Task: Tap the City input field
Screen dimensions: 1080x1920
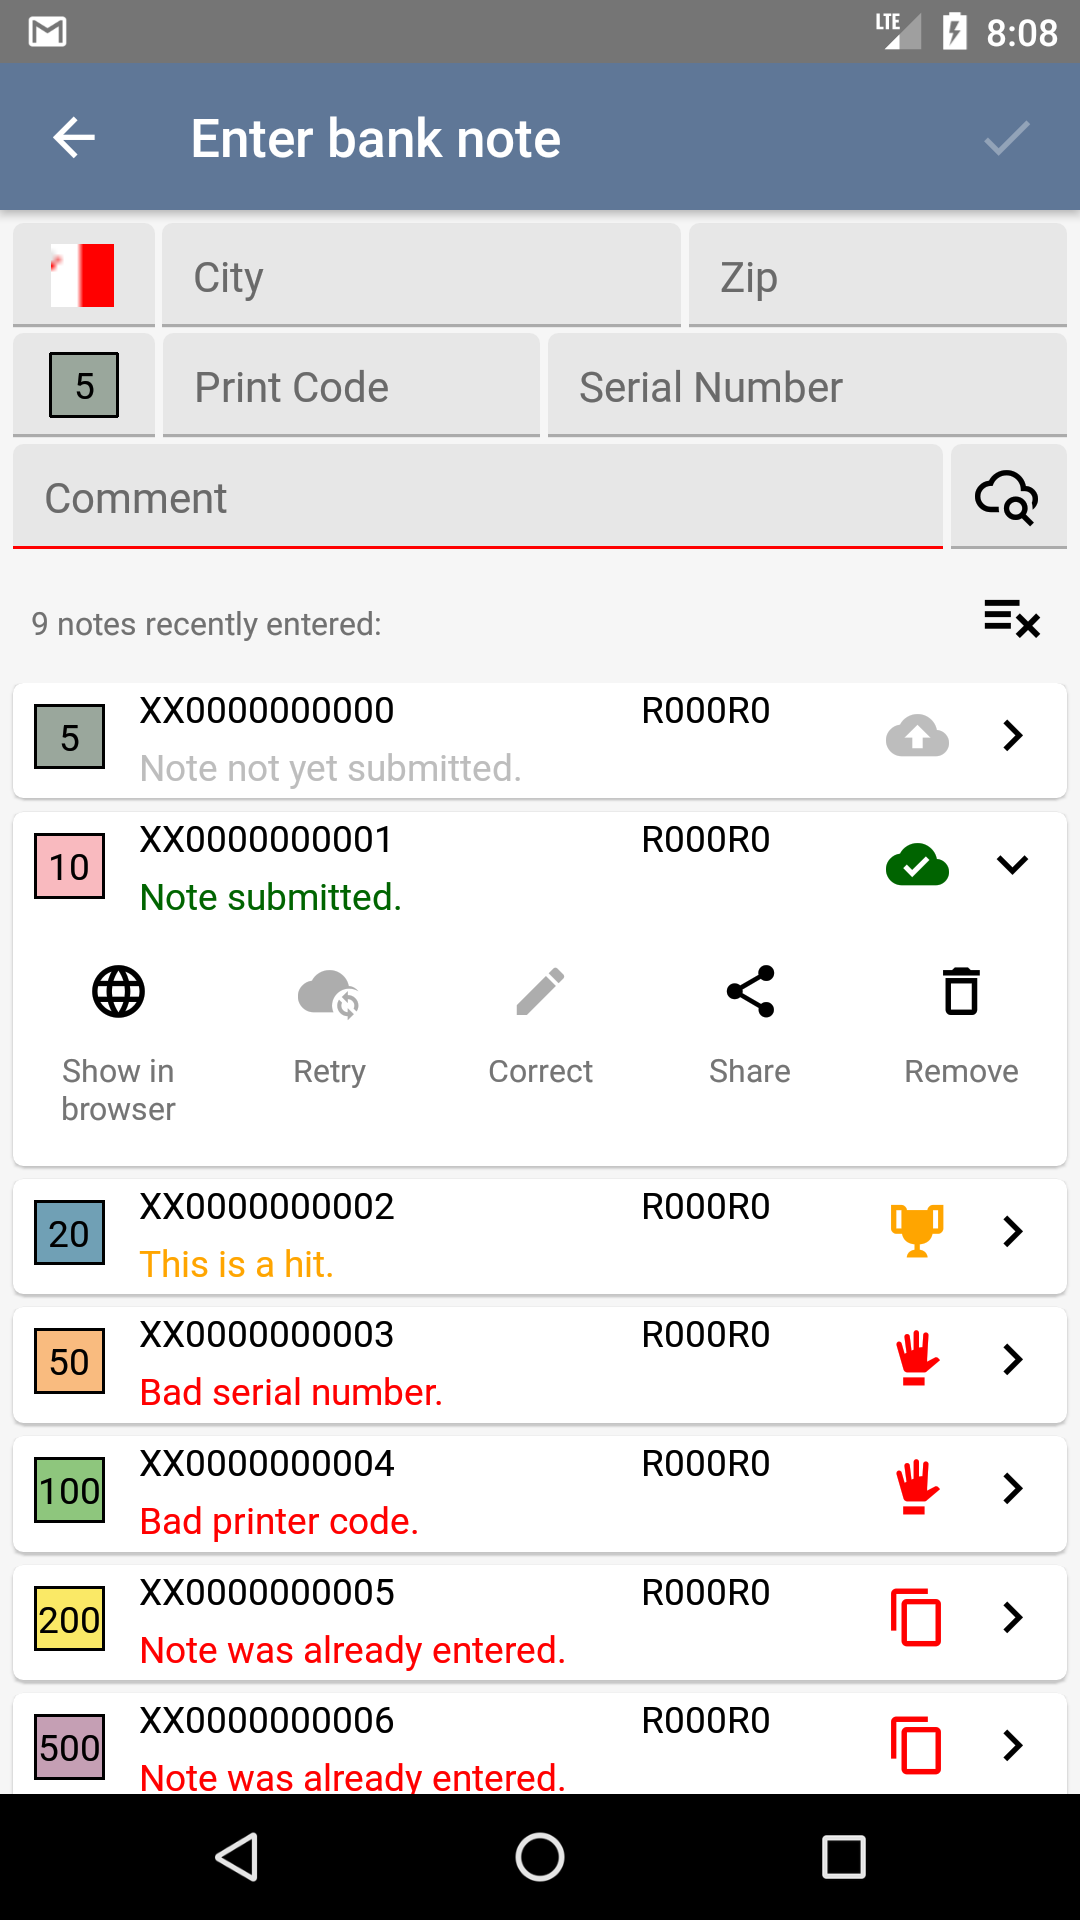Action: tap(421, 275)
